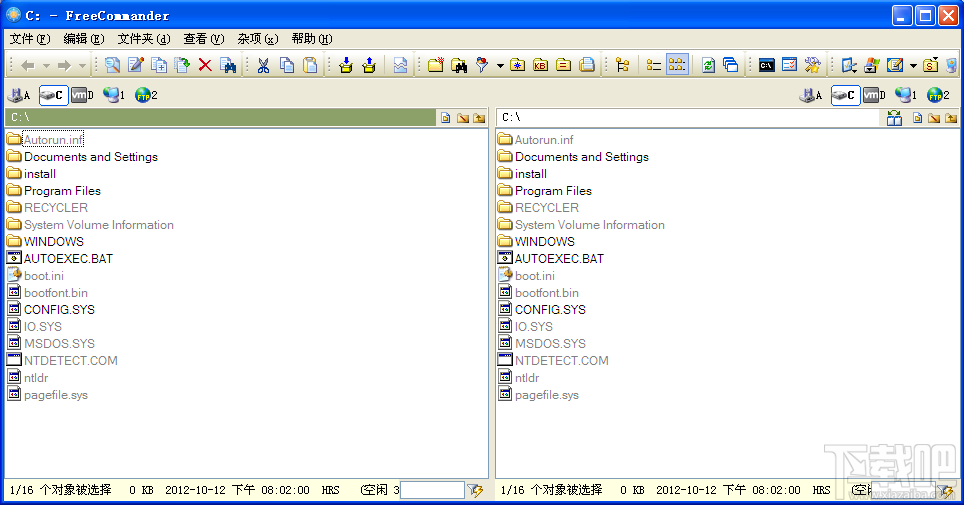964x505 pixels.
Task: Open the dropdown arrow after the notepad-pencil icon
Action: tap(913, 65)
